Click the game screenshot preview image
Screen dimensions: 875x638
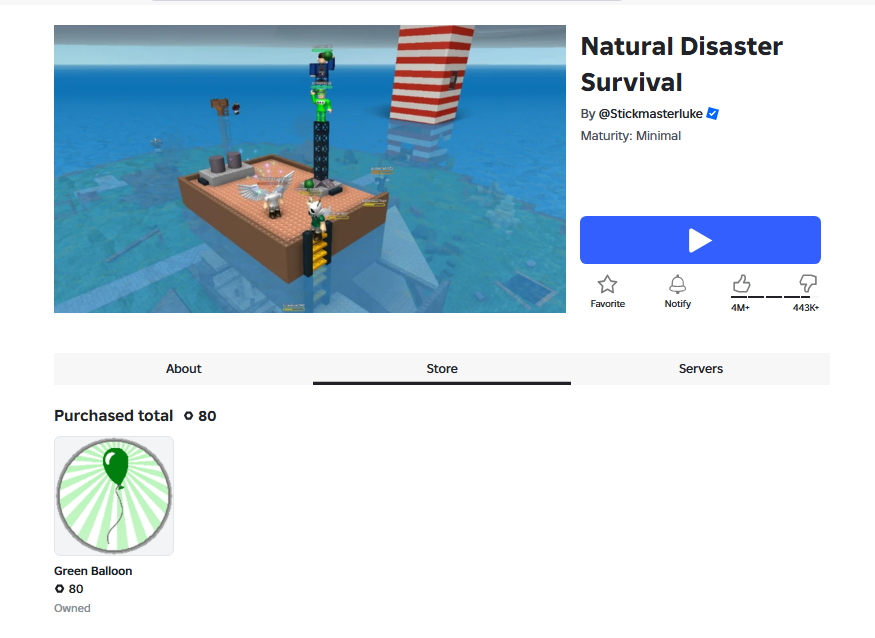310,169
